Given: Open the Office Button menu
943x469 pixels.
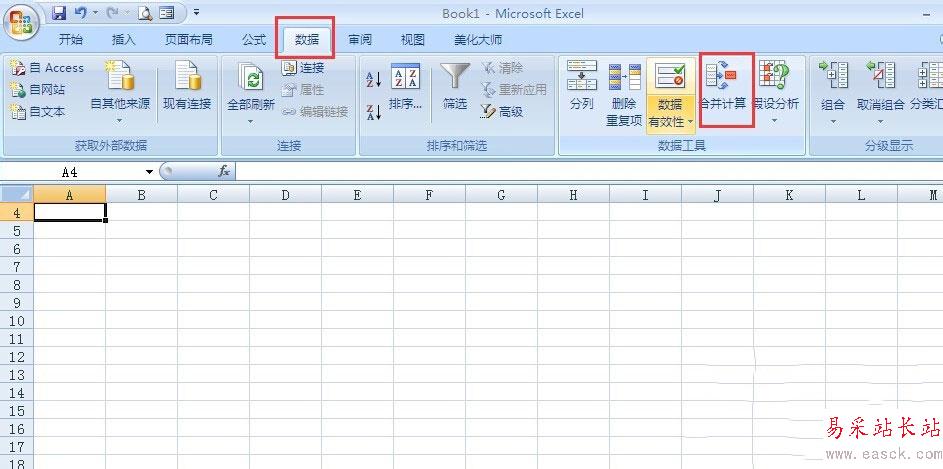Looking at the screenshot, I should [21, 22].
